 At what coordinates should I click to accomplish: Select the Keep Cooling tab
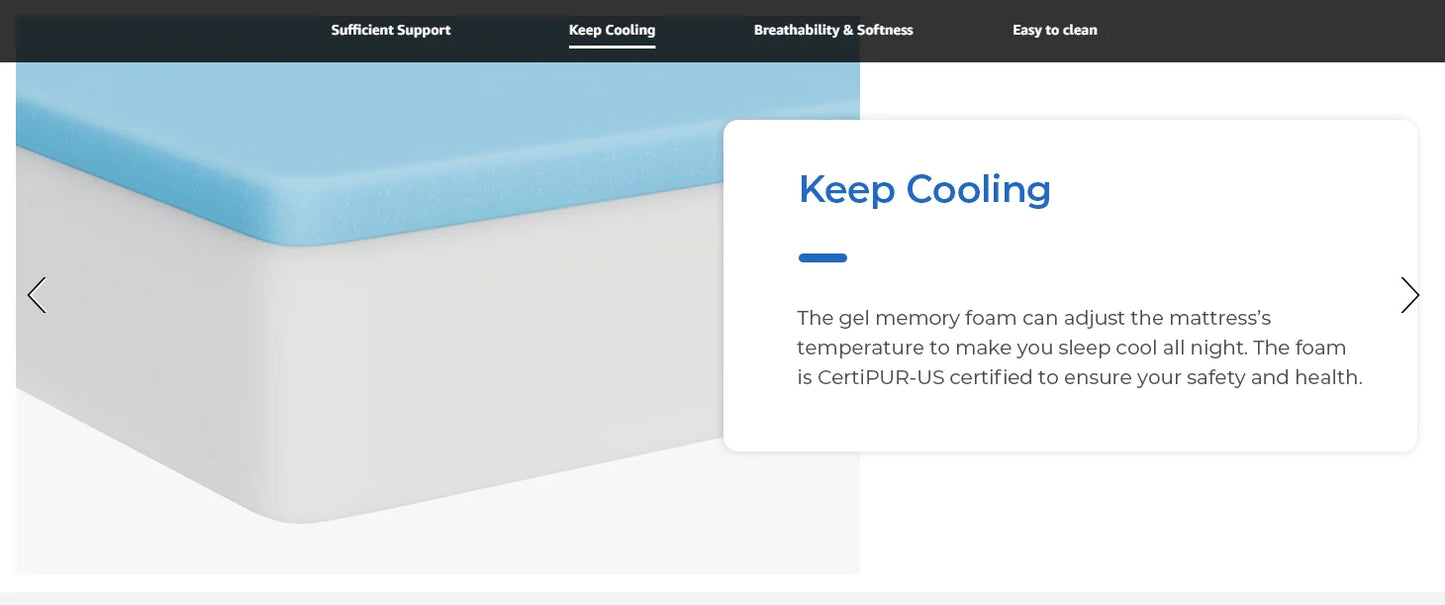coord(612,30)
